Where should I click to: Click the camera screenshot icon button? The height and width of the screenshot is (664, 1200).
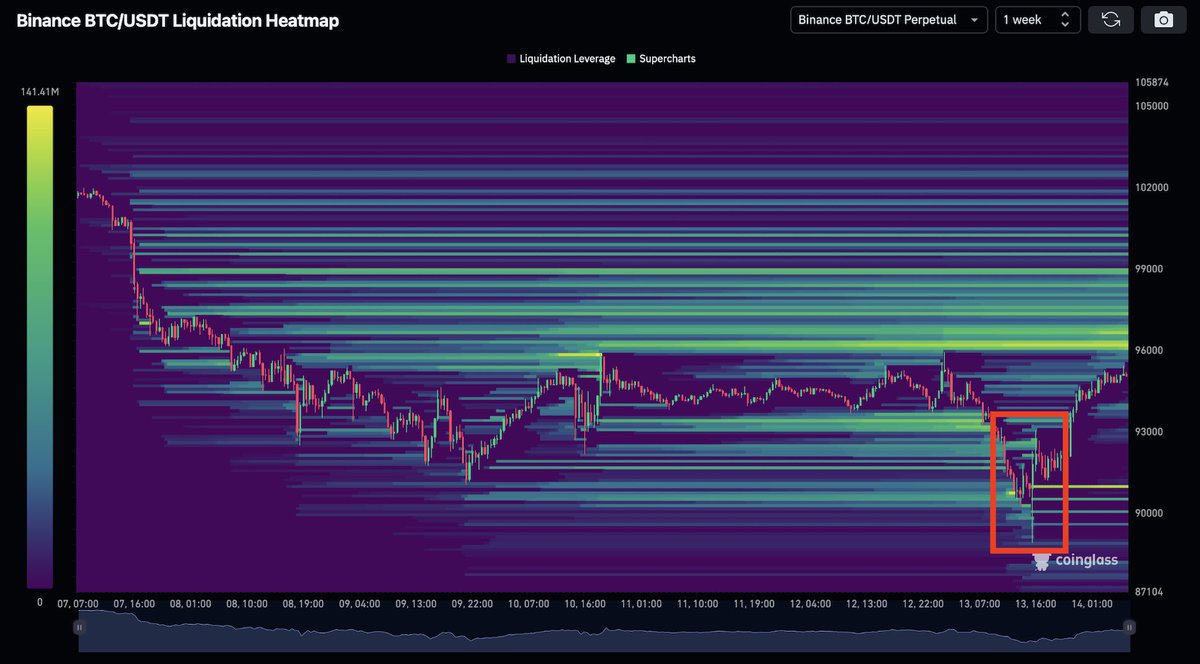[x=1163, y=20]
